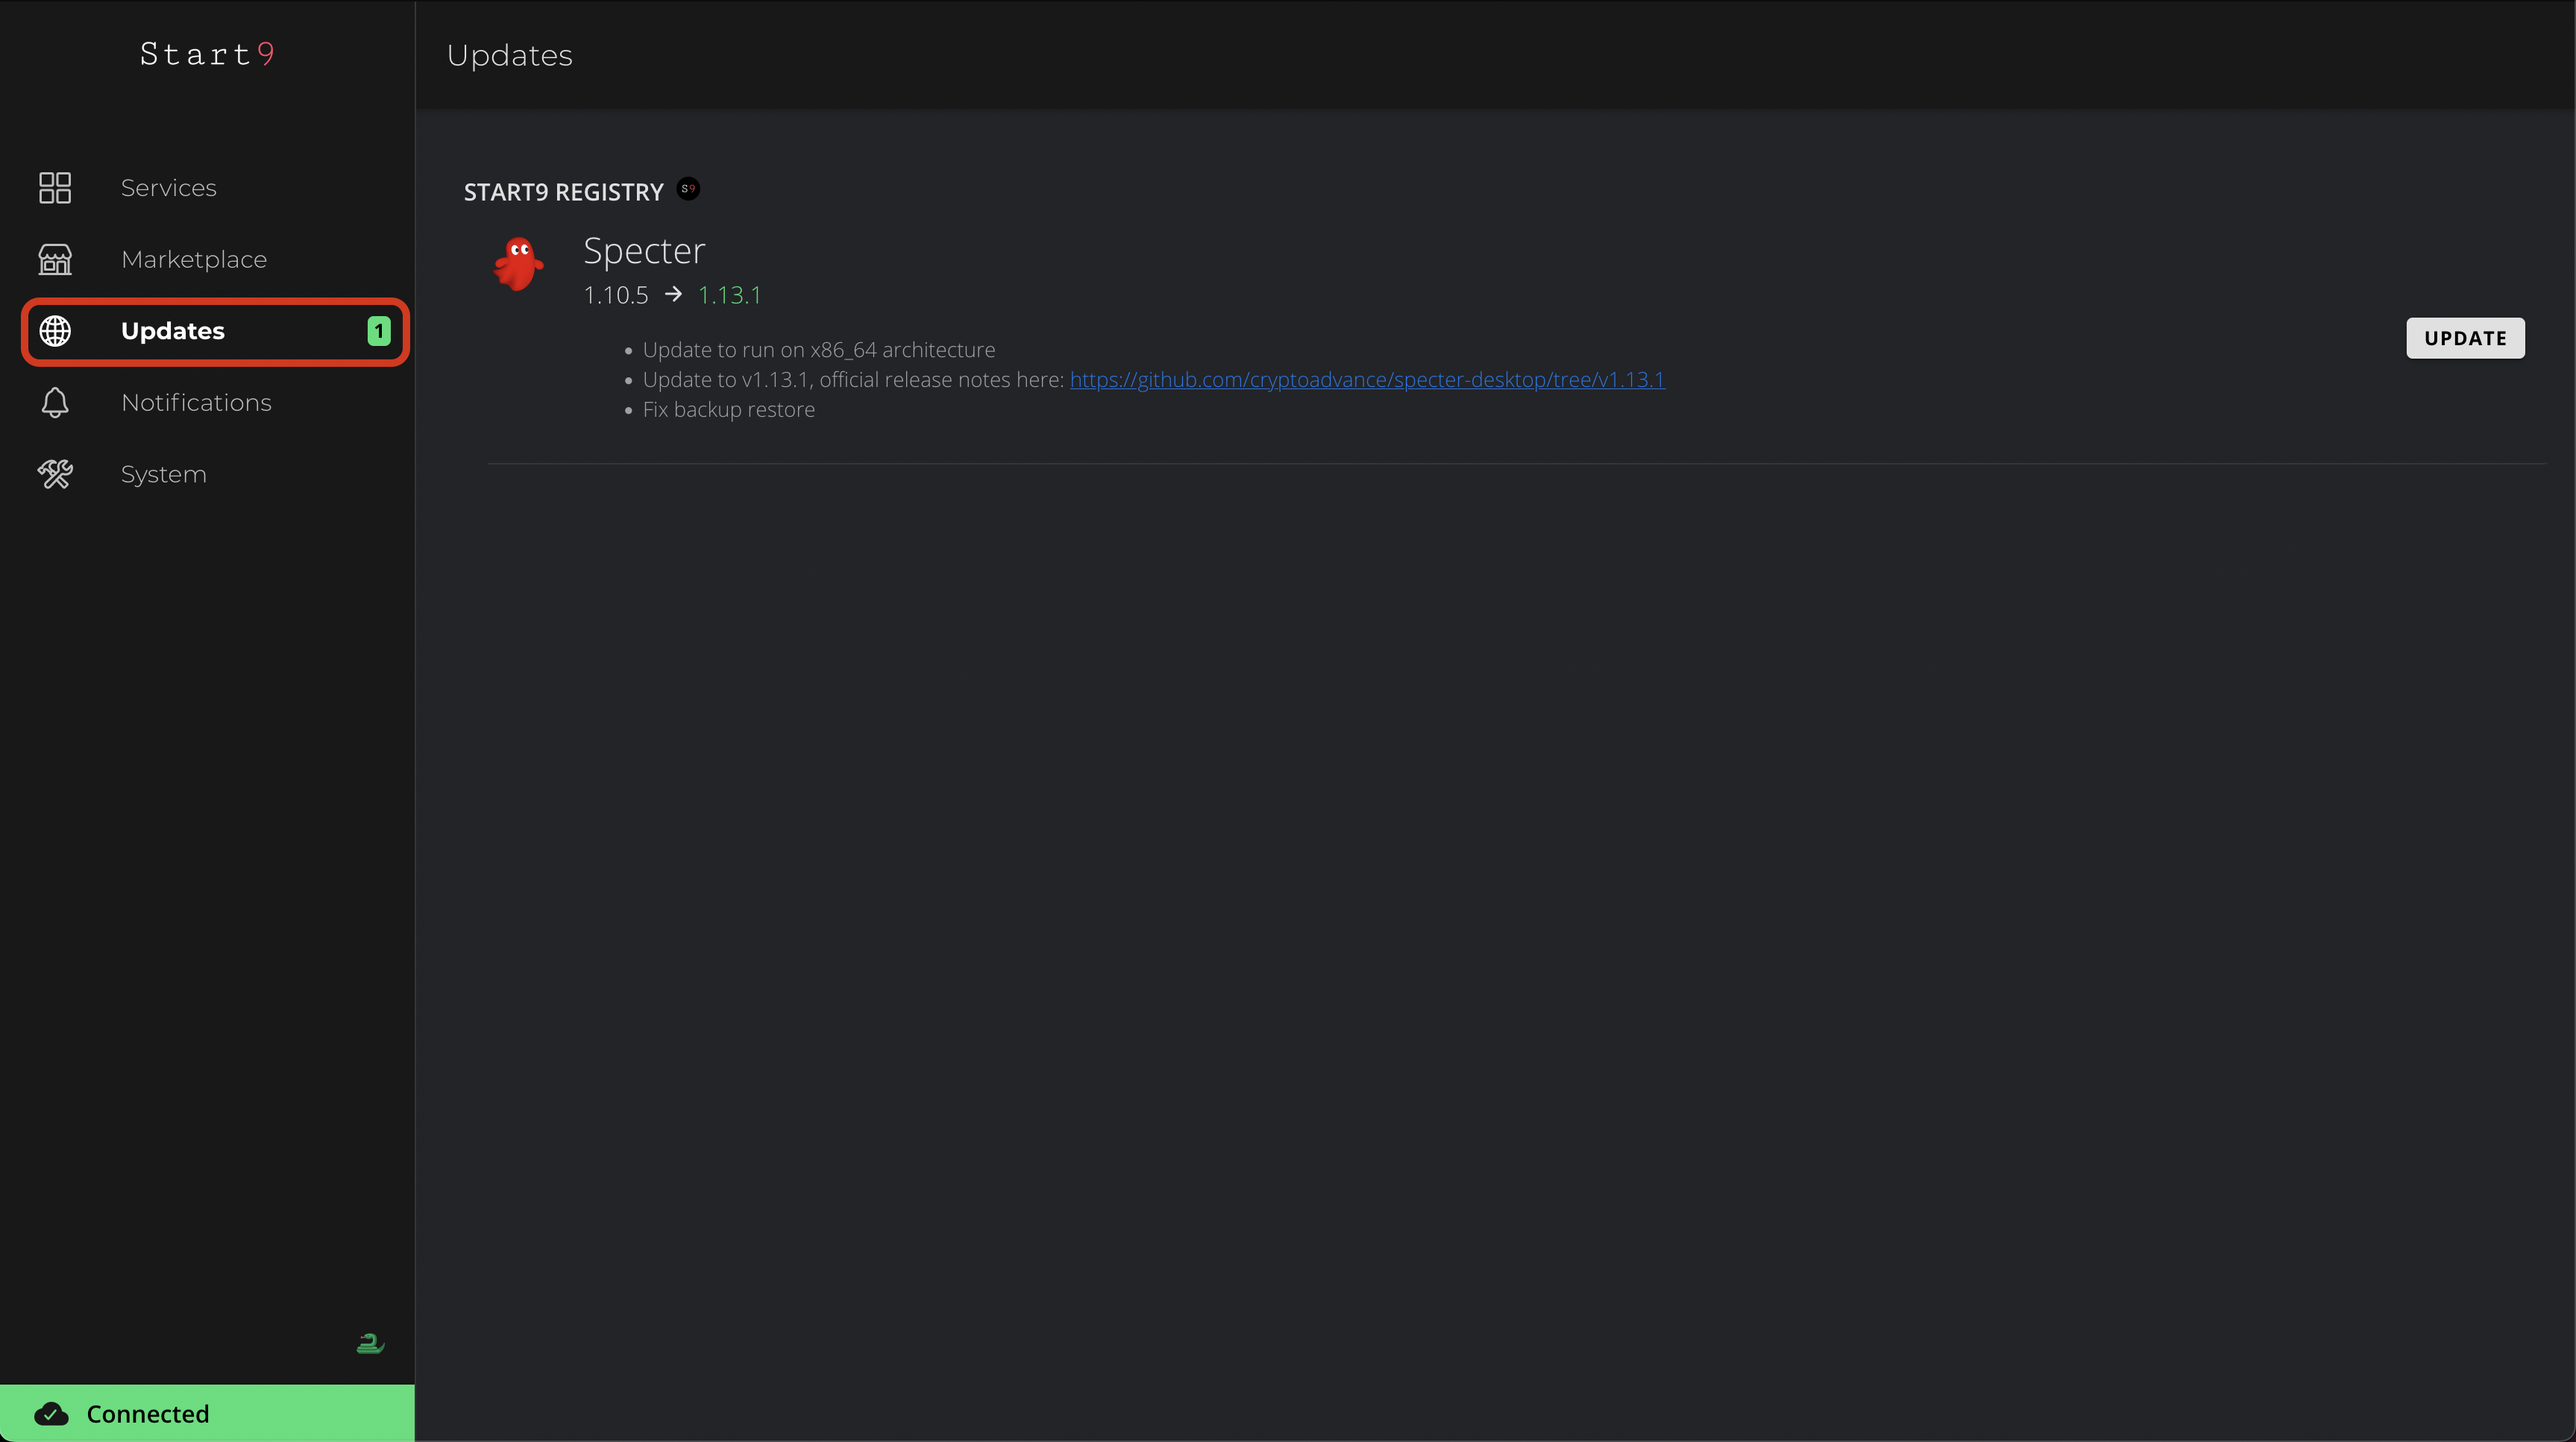
Task: Click the red Specter ghost icon
Action: pyautogui.click(x=518, y=265)
